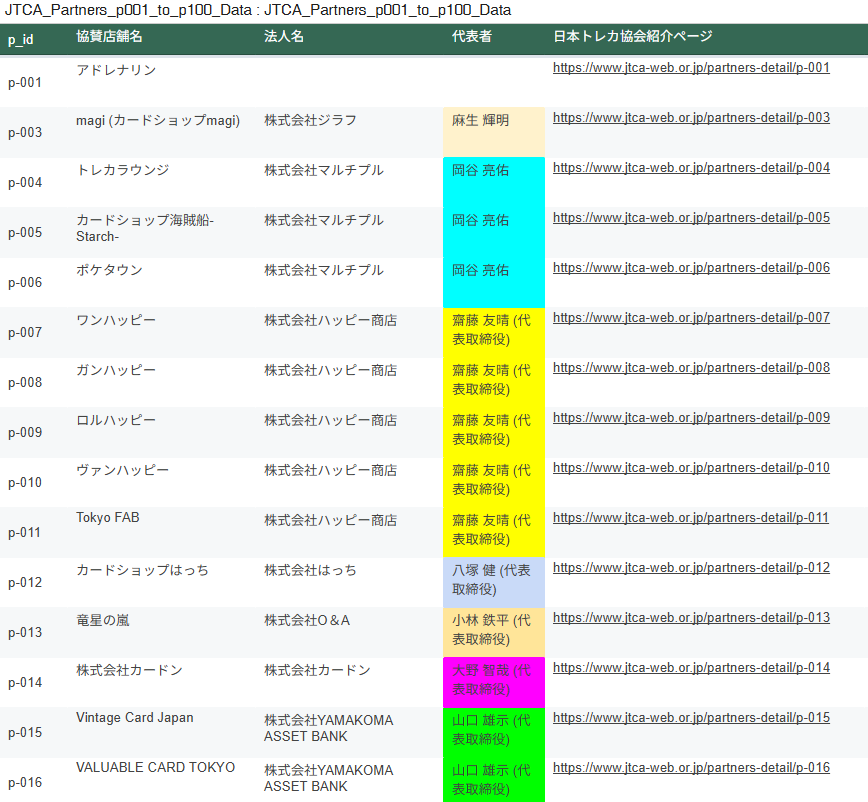The image size is (868, 802).
Task: Open the partners-detail/p-009 link
Action: (x=691, y=418)
